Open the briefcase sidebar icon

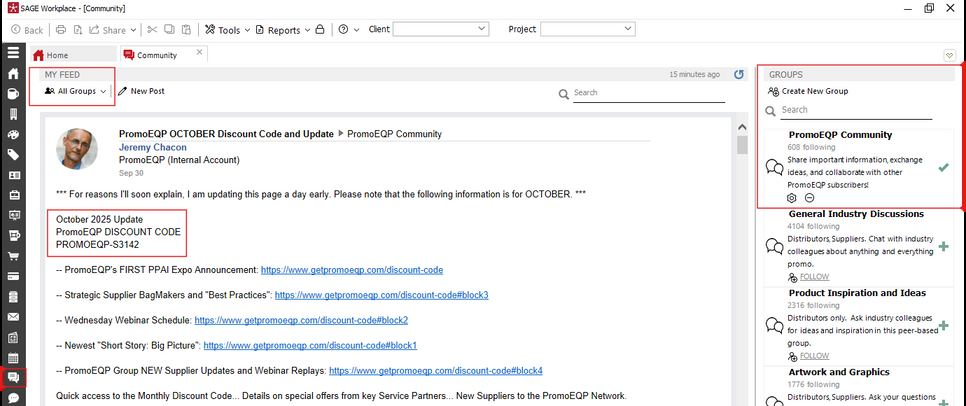(x=13, y=195)
